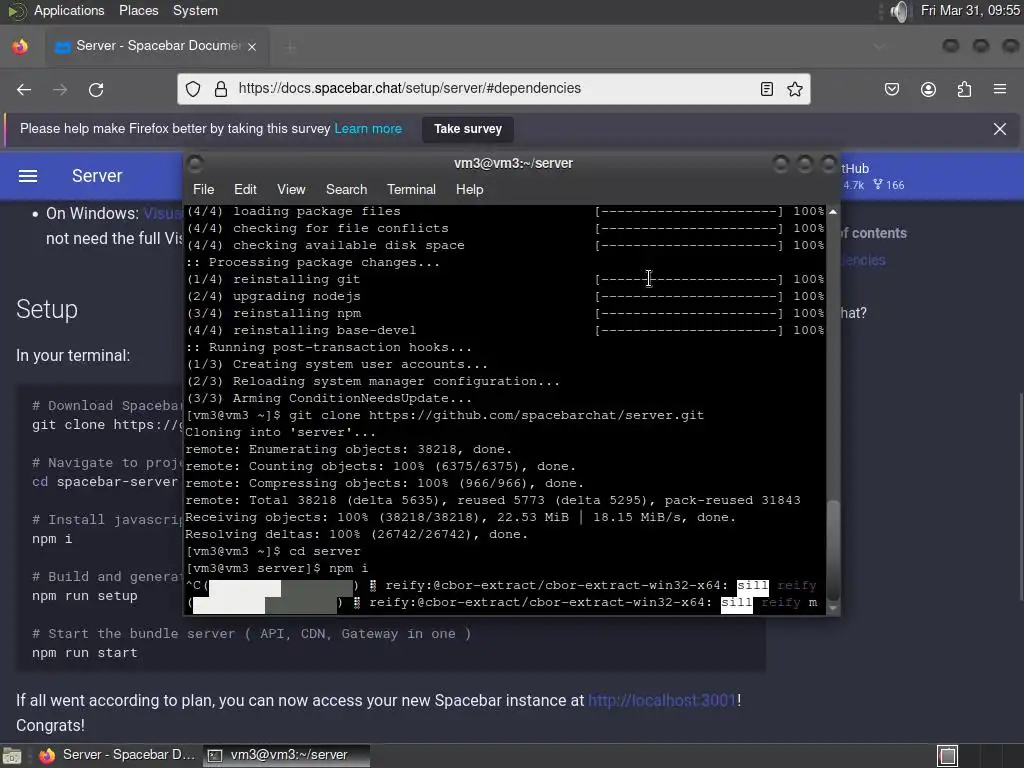Click the 'npm run start' code line

(x=85, y=652)
